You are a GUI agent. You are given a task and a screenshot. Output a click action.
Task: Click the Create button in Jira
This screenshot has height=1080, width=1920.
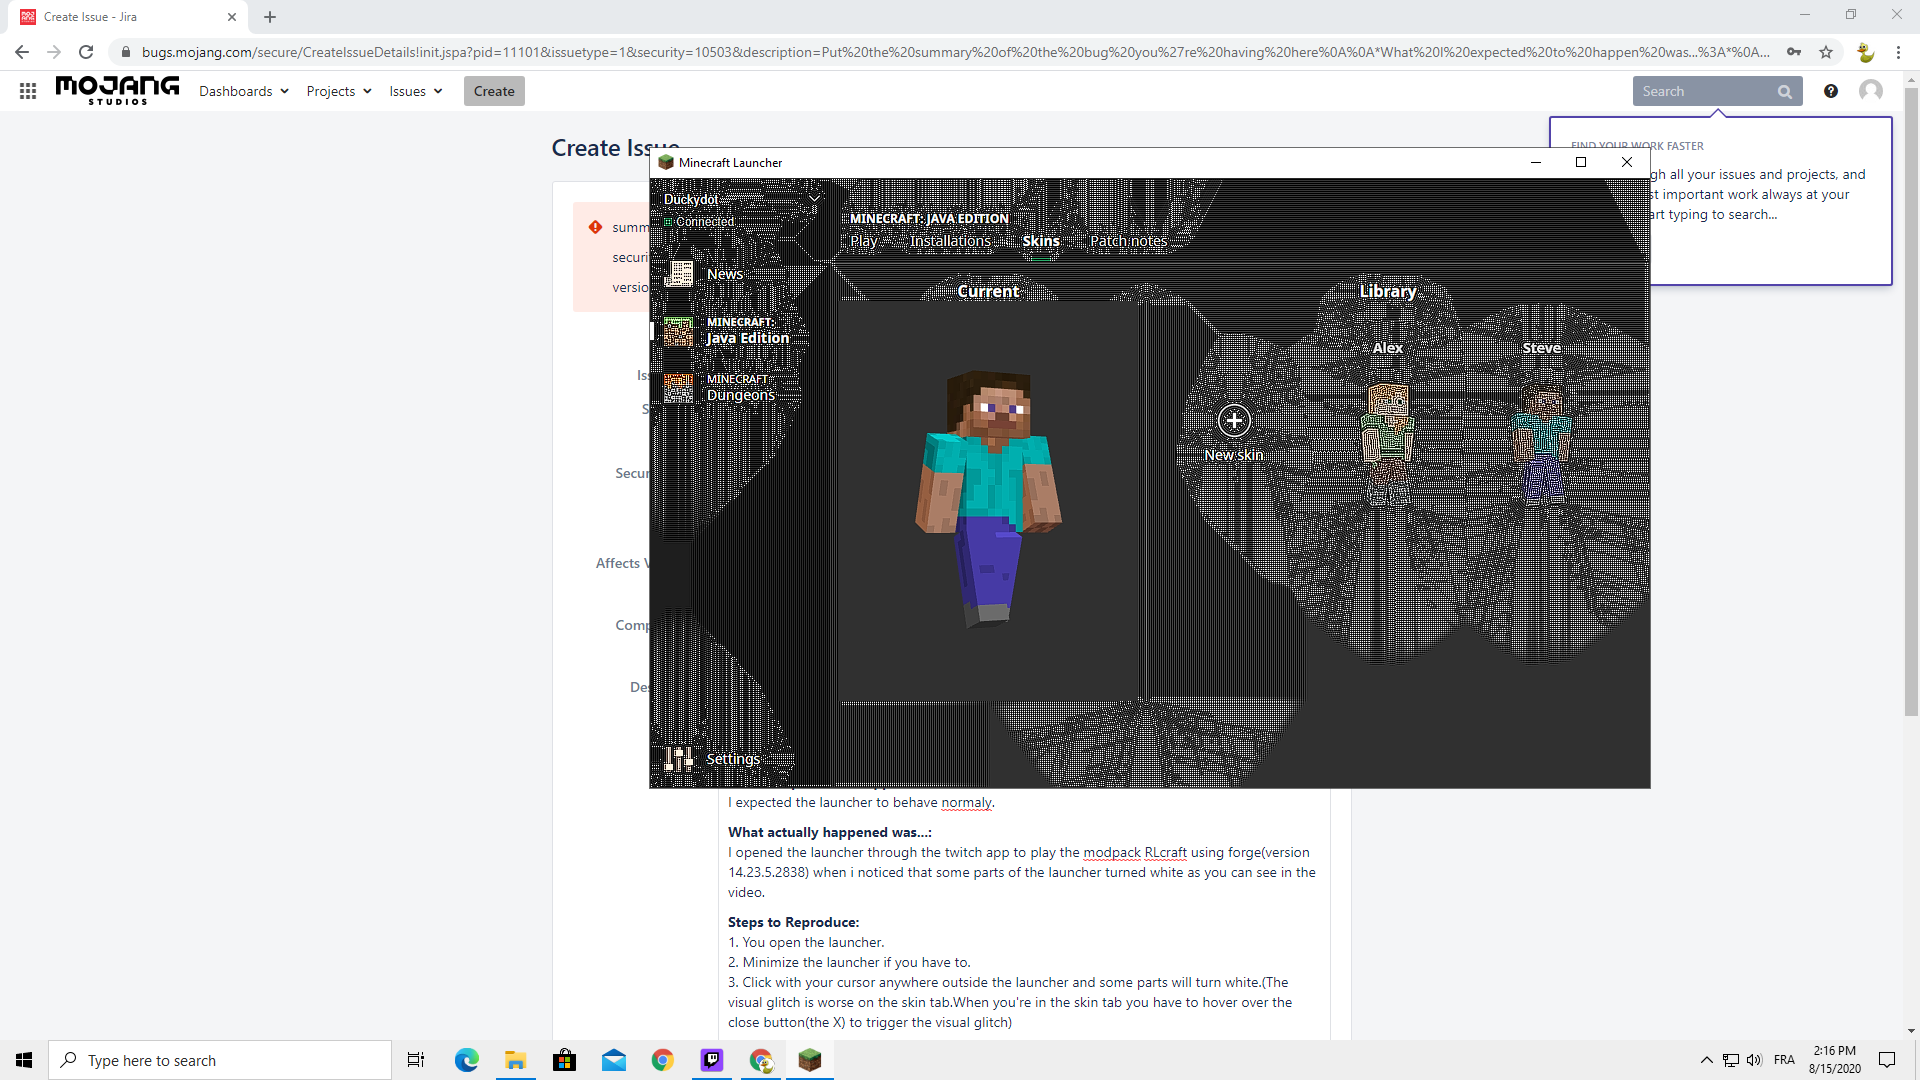(494, 91)
